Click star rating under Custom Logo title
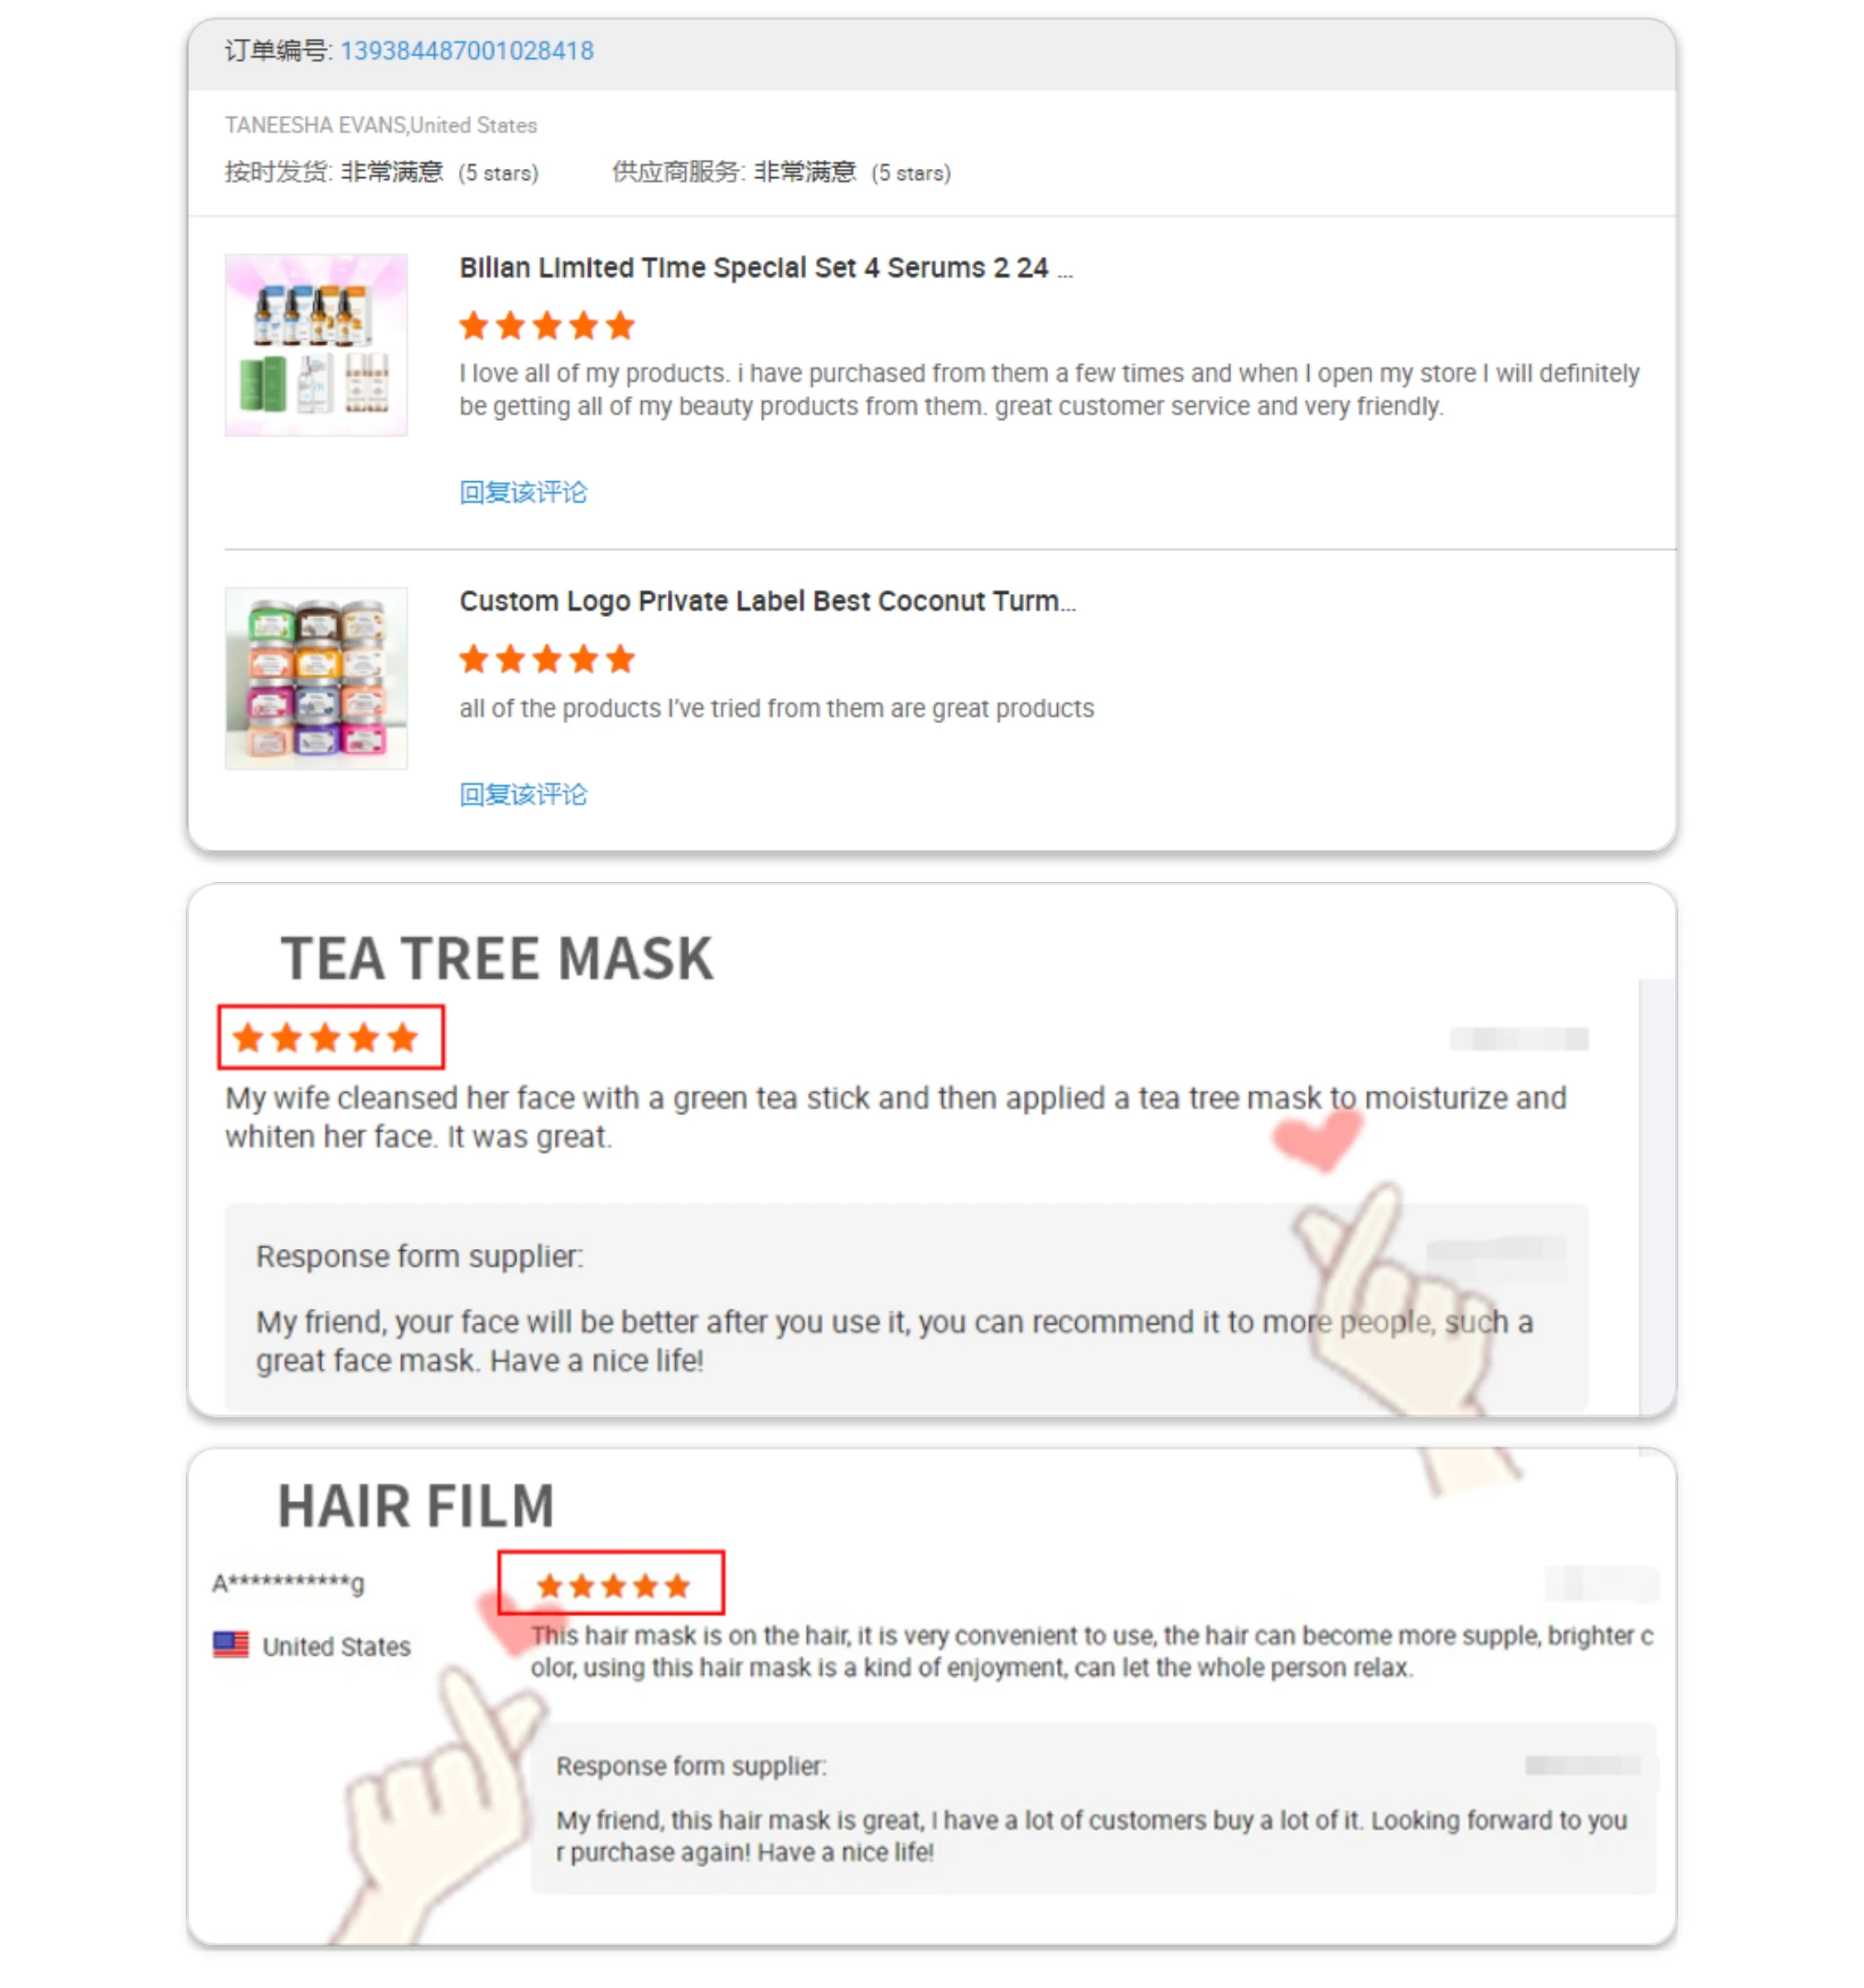 [547, 659]
